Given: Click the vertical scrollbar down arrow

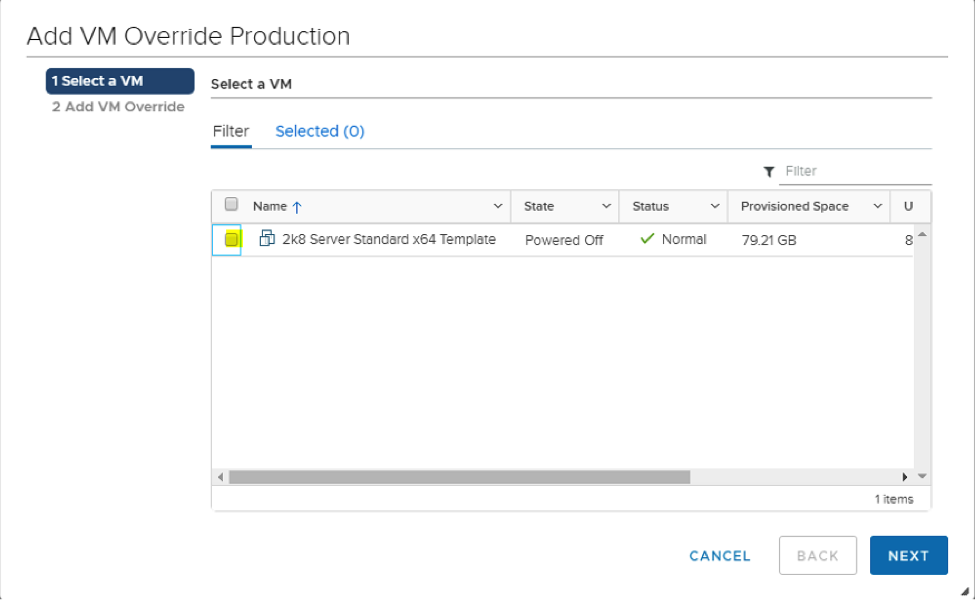Looking at the screenshot, I should click(922, 476).
